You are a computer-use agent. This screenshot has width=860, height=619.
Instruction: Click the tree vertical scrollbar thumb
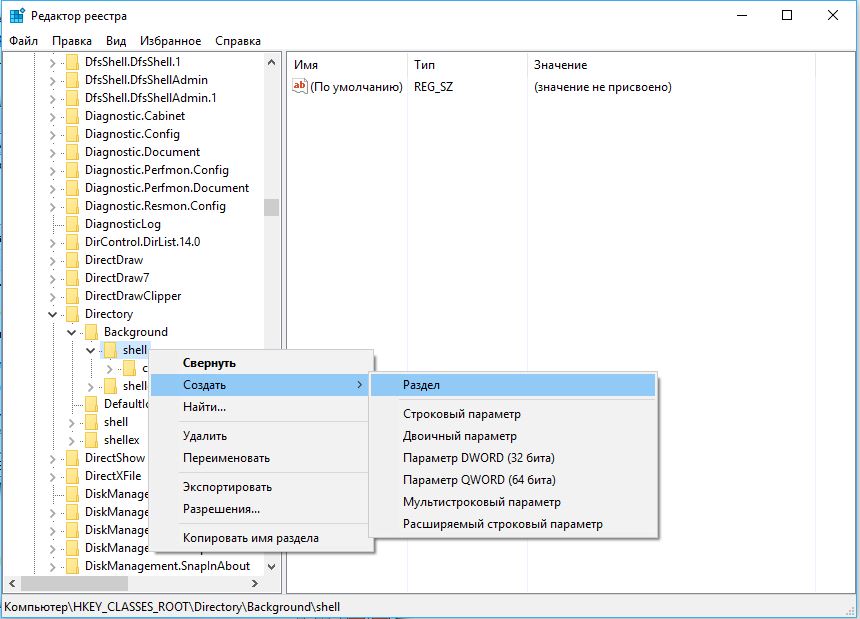tap(271, 207)
